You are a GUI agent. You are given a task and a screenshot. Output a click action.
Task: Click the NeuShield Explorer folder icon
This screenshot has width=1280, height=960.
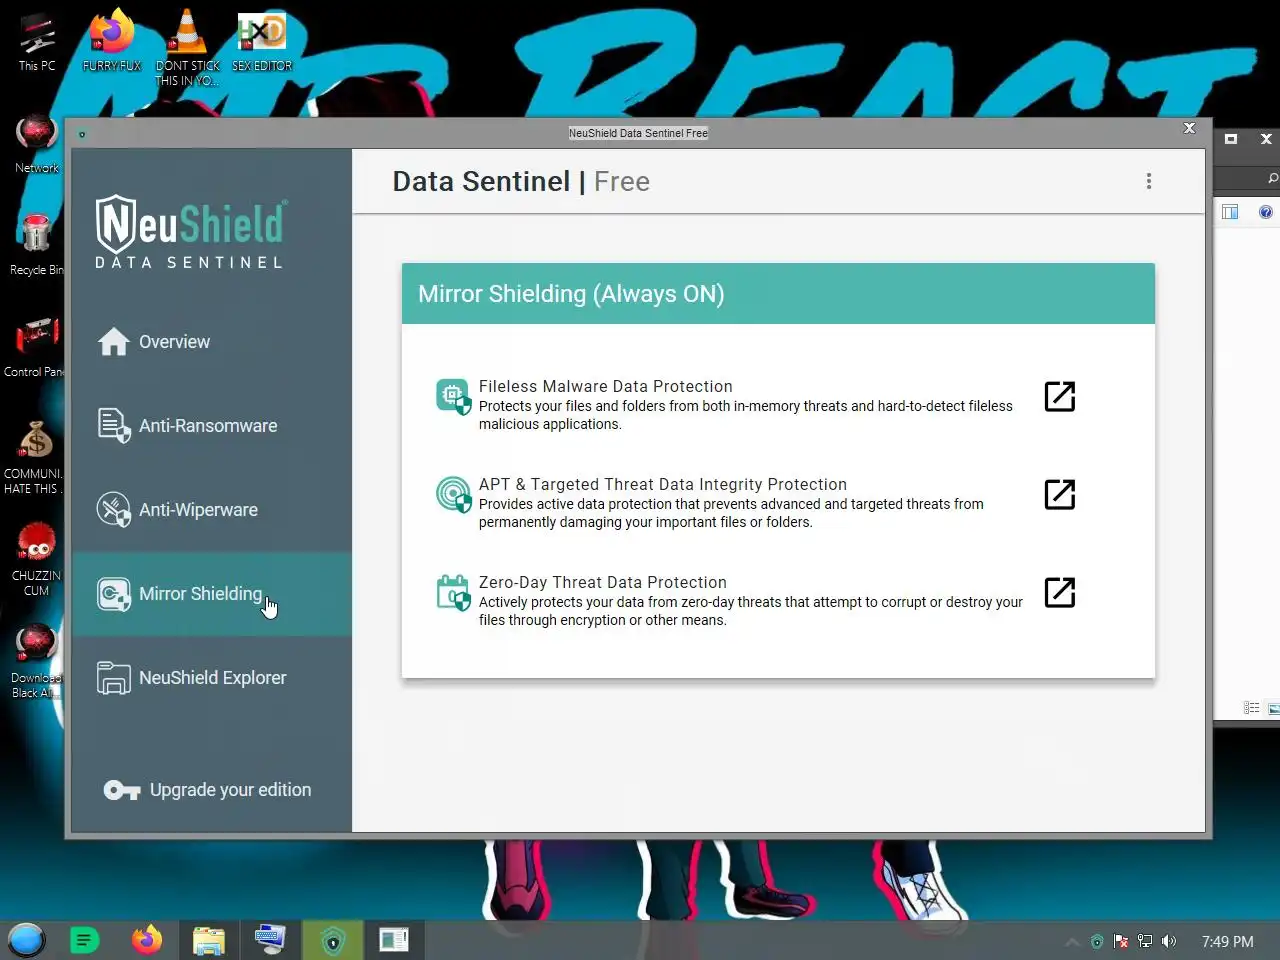pos(114,678)
